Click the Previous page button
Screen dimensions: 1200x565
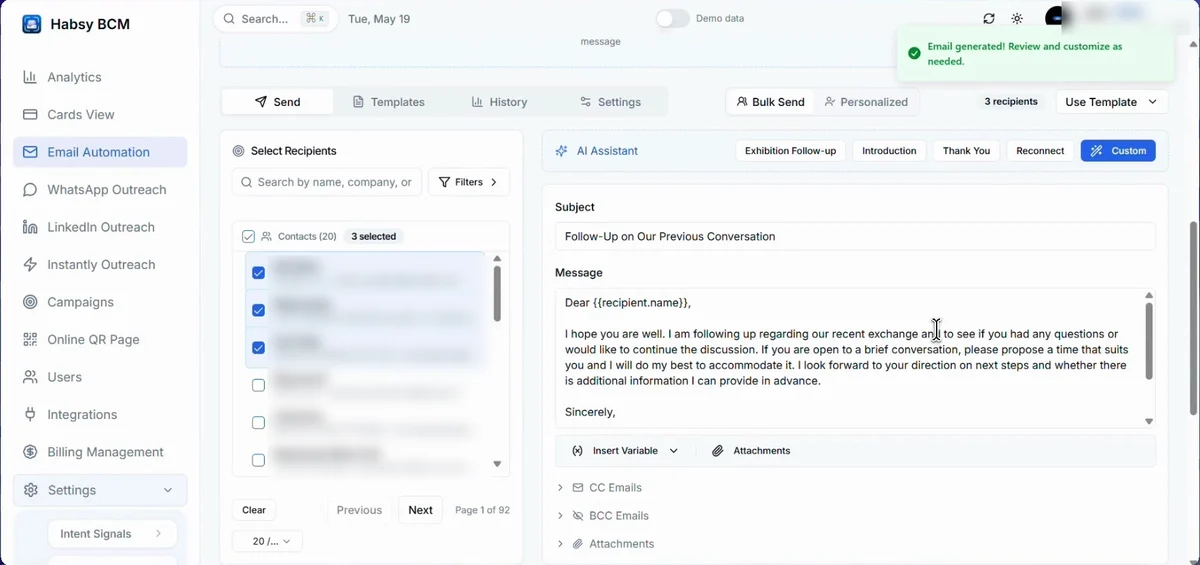(359, 510)
